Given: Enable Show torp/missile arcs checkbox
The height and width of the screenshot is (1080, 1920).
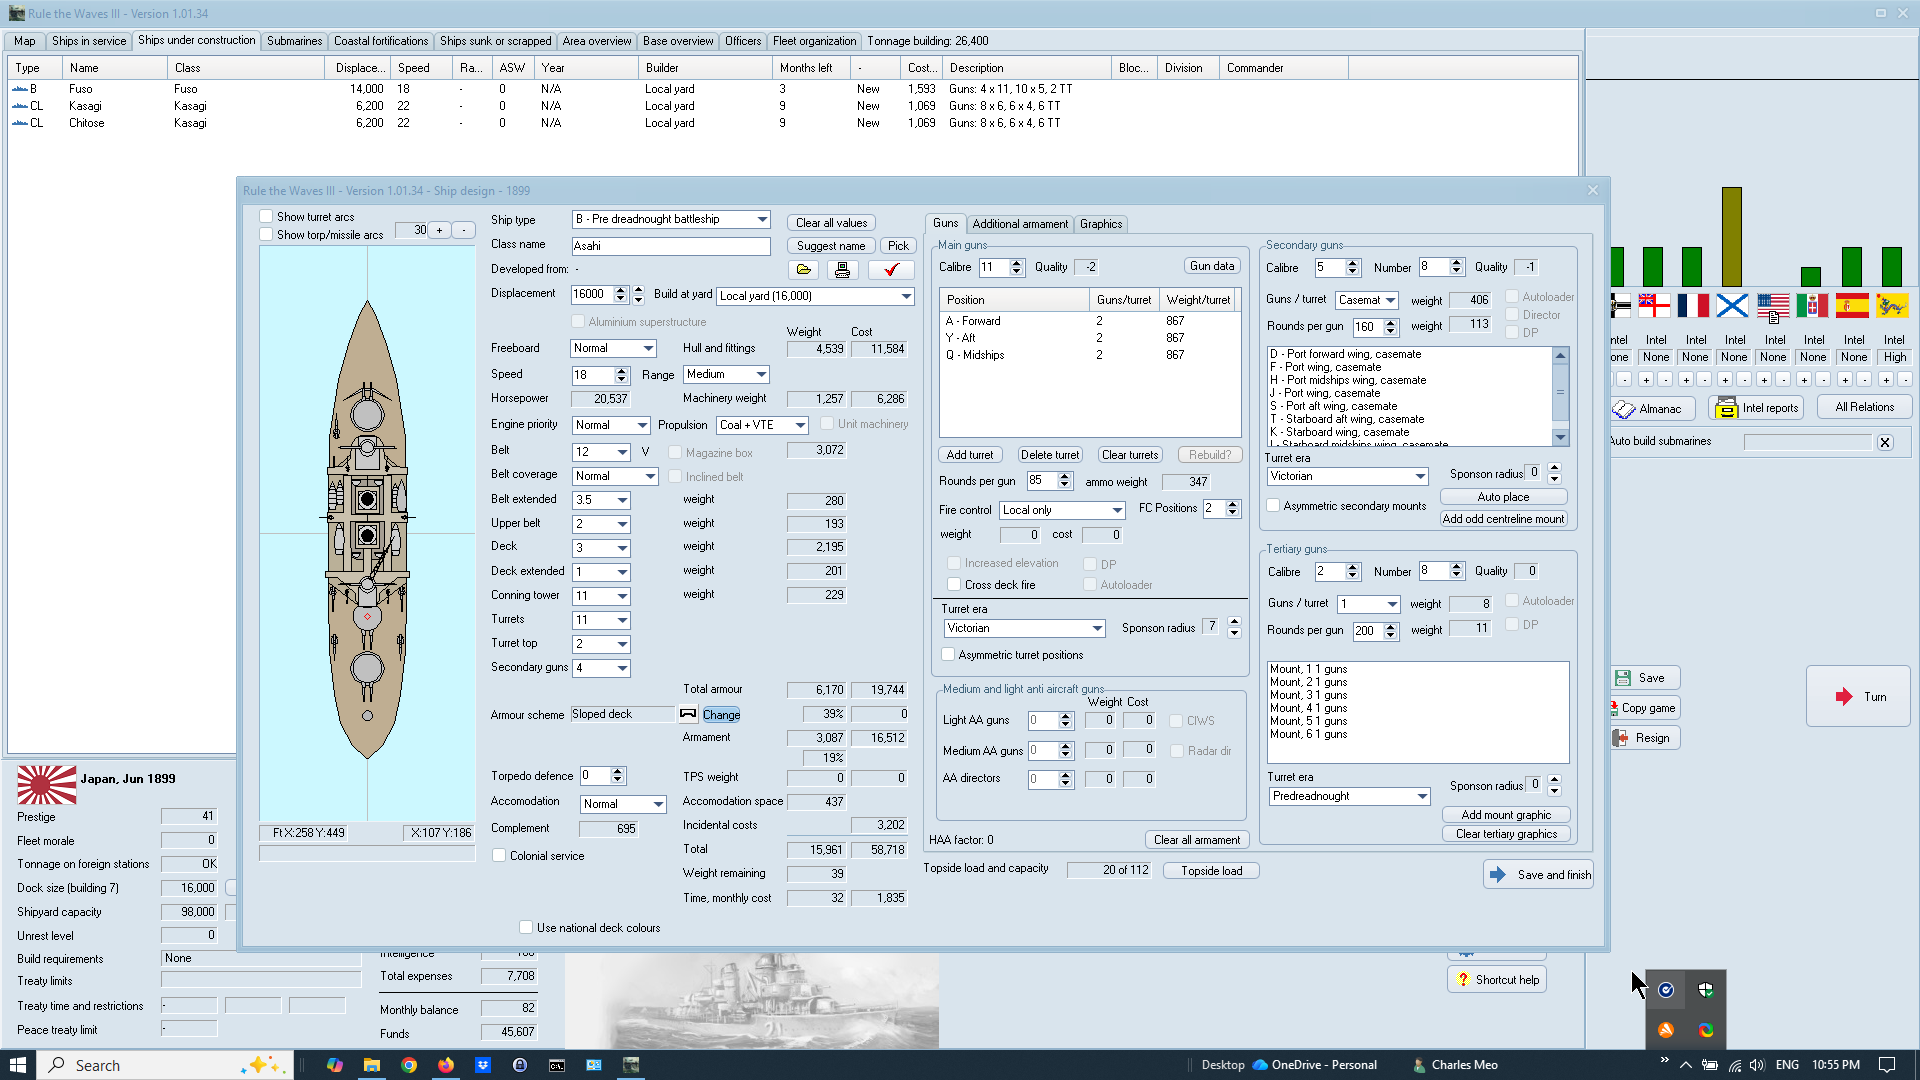Looking at the screenshot, I should (266, 234).
